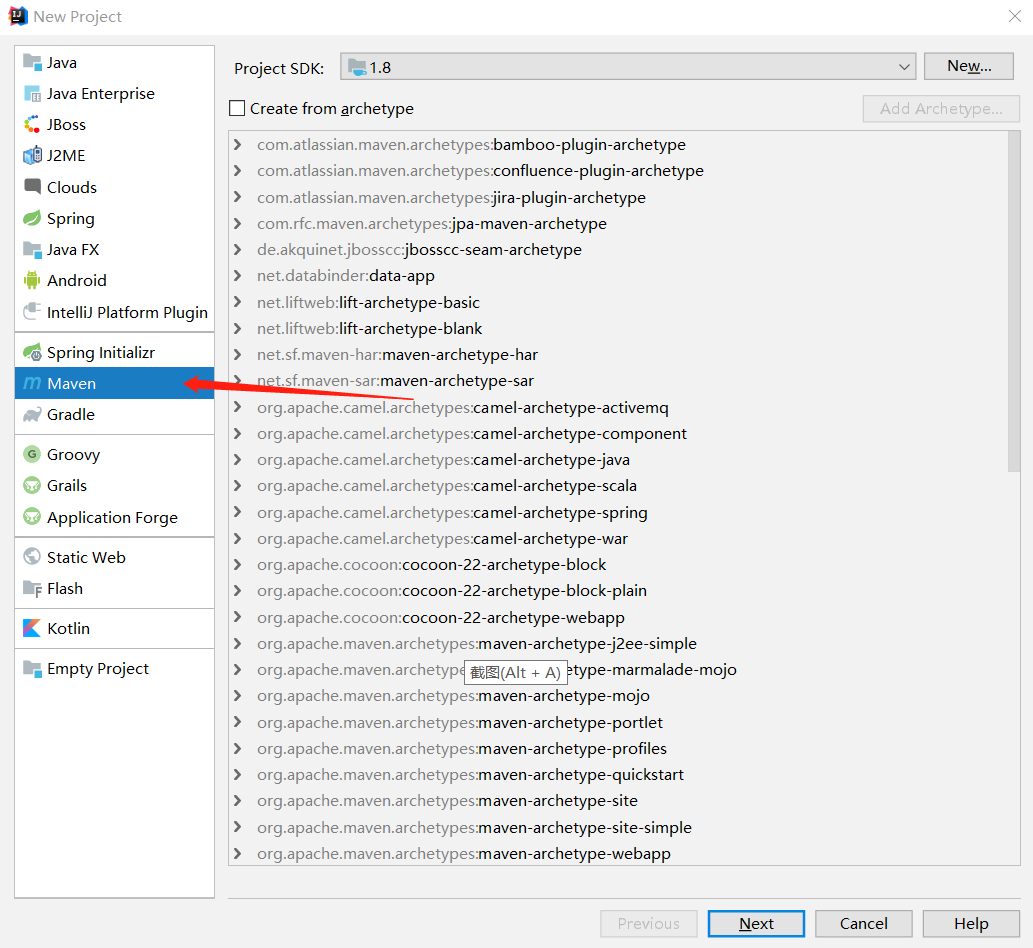
Task: Click the IntelliJ IDEA logo in title bar
Action: [x=18, y=16]
